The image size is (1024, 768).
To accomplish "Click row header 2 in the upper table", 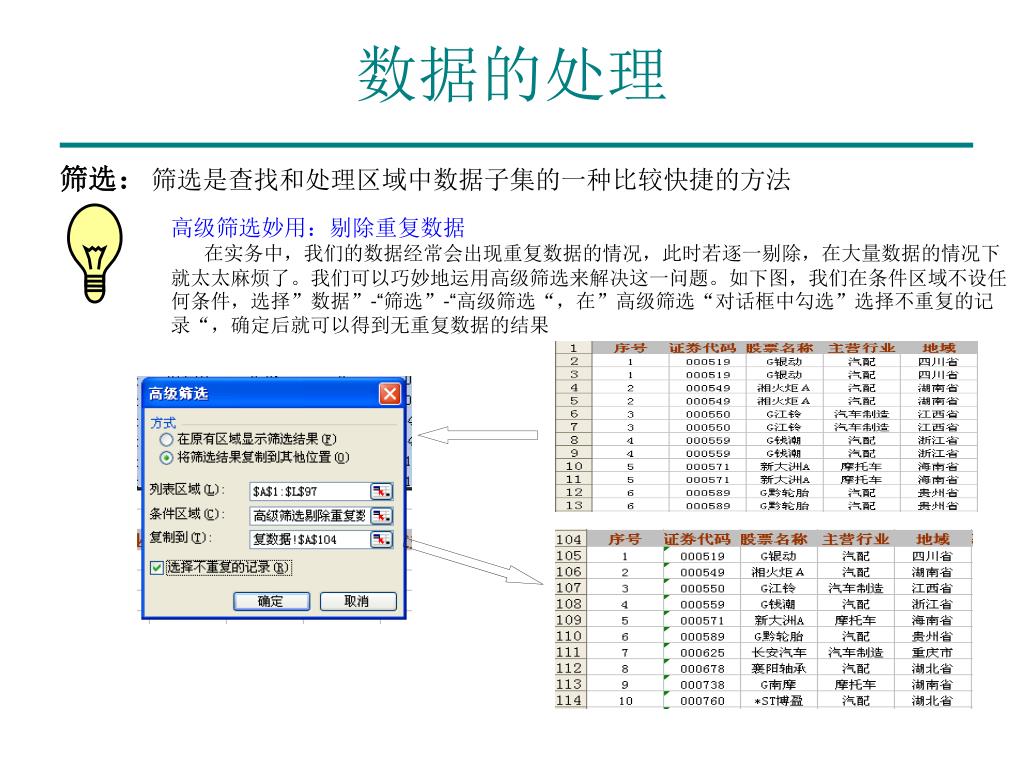I will 573,361.
